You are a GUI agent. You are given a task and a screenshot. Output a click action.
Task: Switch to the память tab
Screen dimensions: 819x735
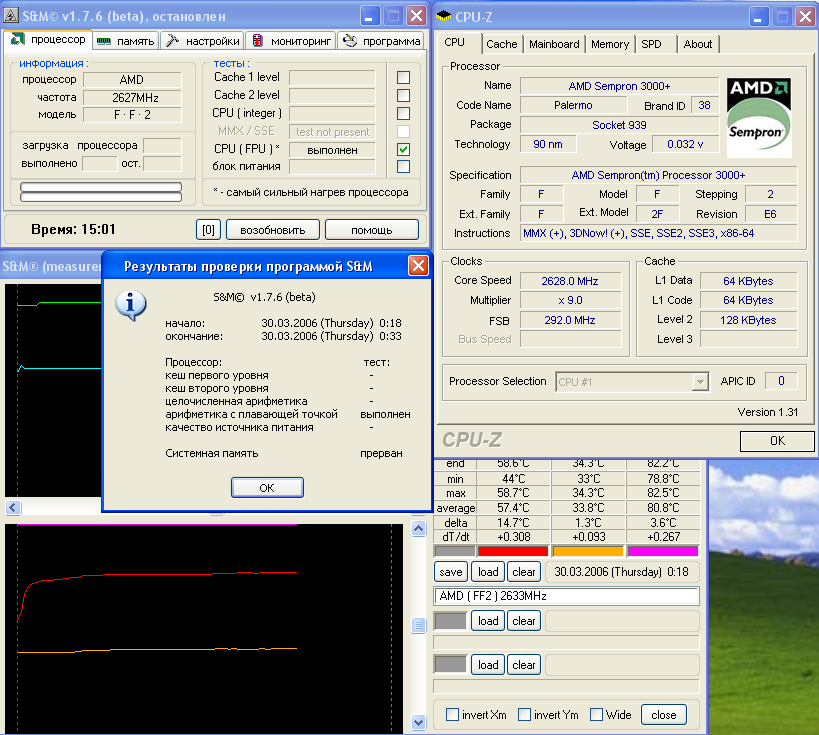[126, 41]
